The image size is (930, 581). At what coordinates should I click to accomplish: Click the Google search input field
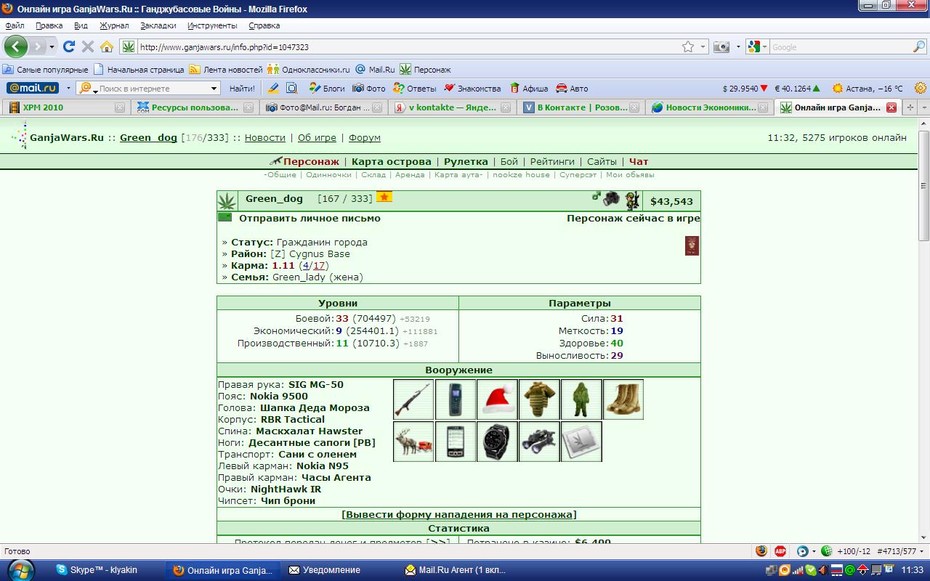pyautogui.click(x=841, y=47)
